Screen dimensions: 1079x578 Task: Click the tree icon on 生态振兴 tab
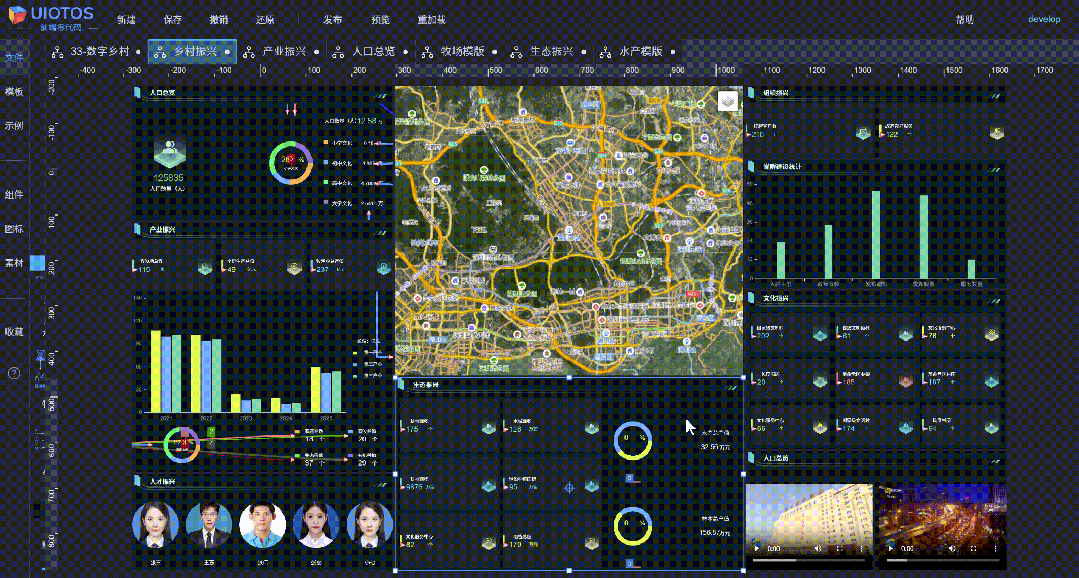pyautogui.click(x=517, y=52)
